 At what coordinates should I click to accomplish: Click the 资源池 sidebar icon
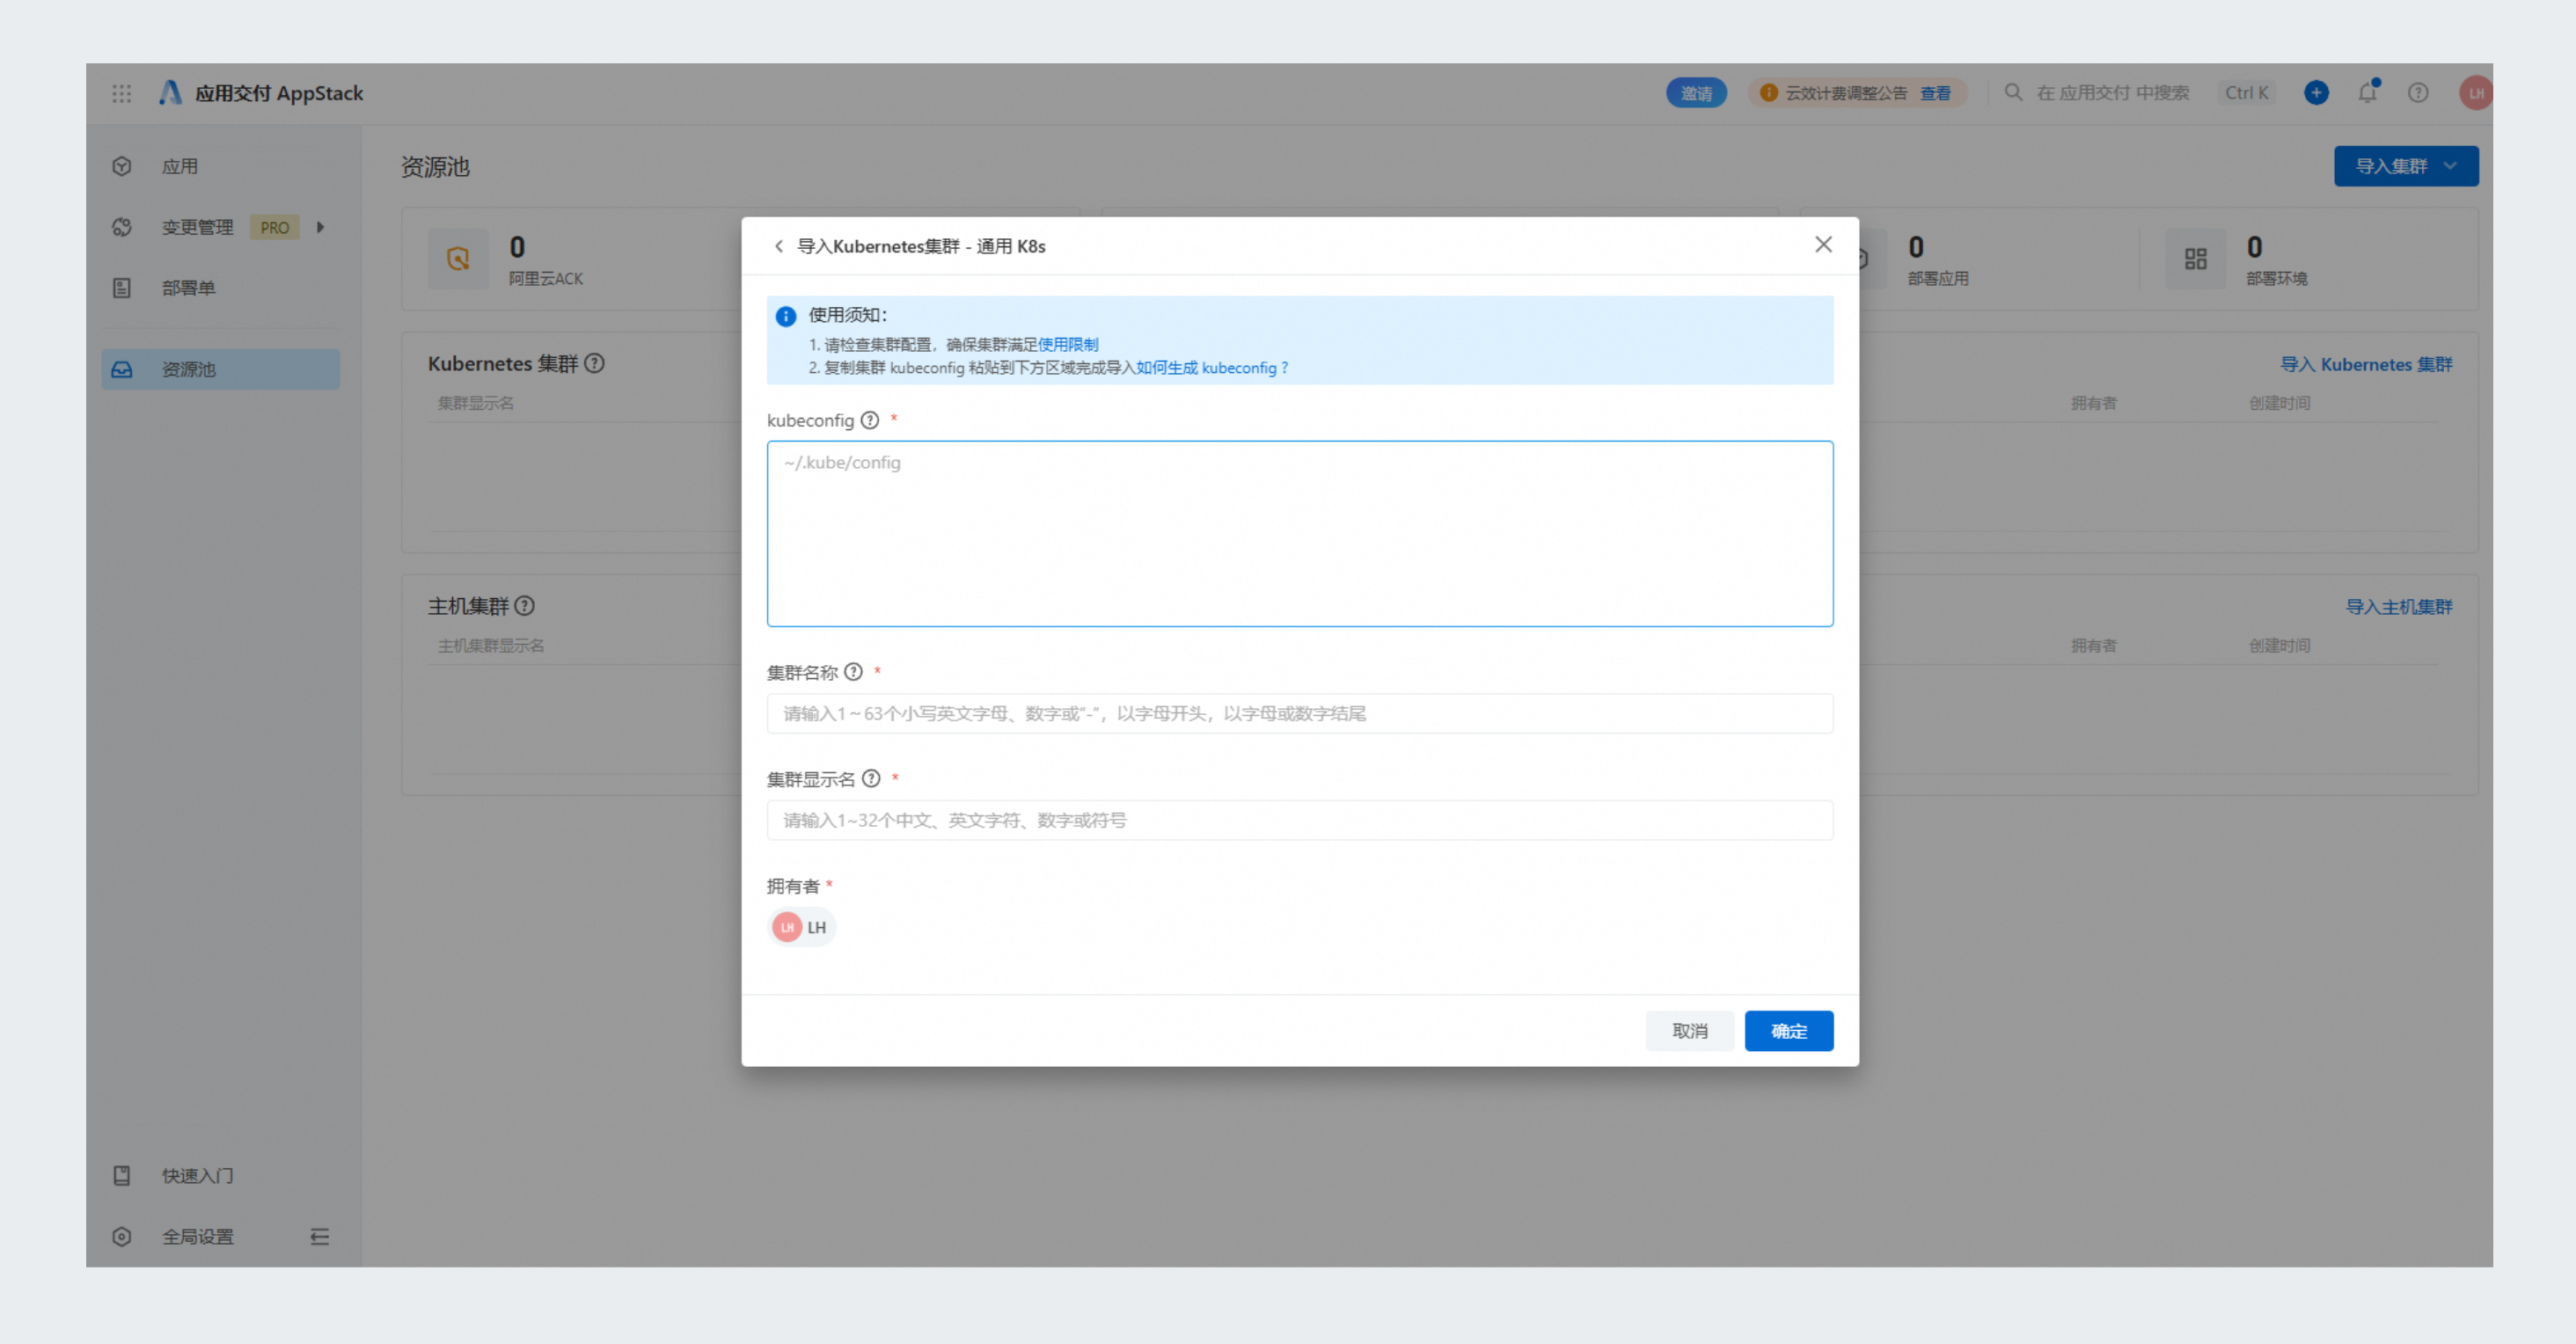(122, 369)
